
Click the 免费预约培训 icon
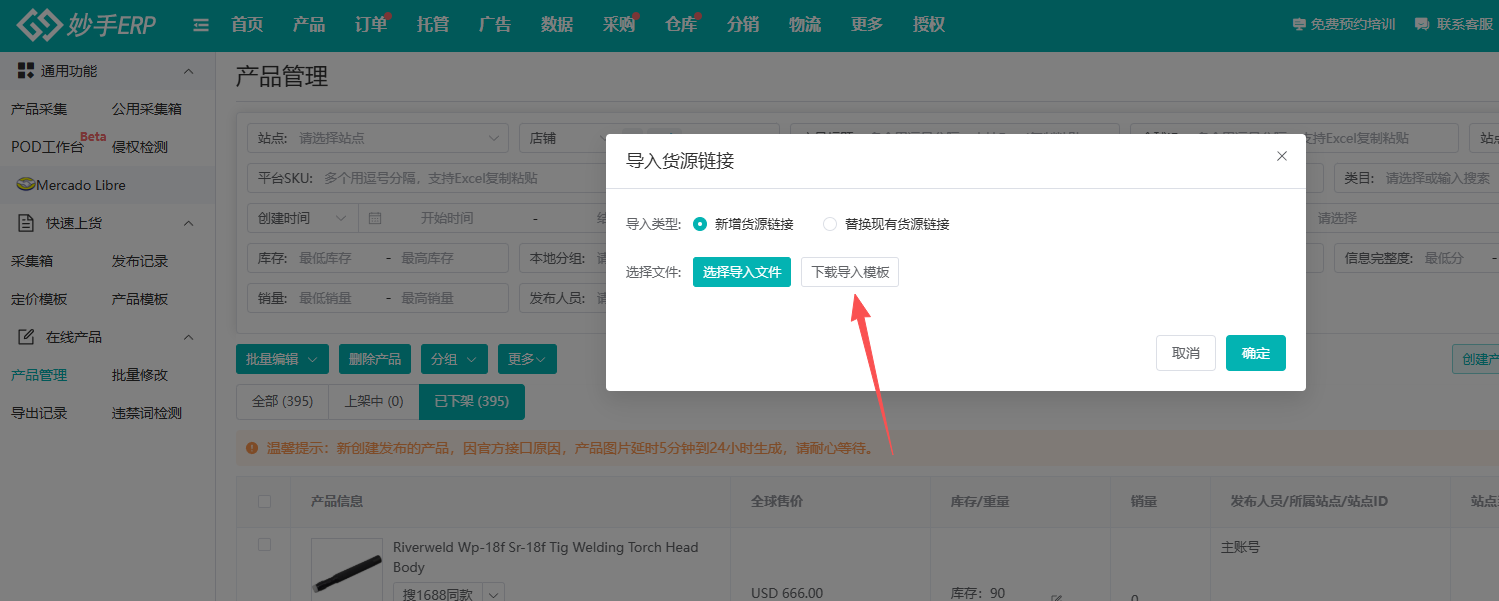(1299, 25)
